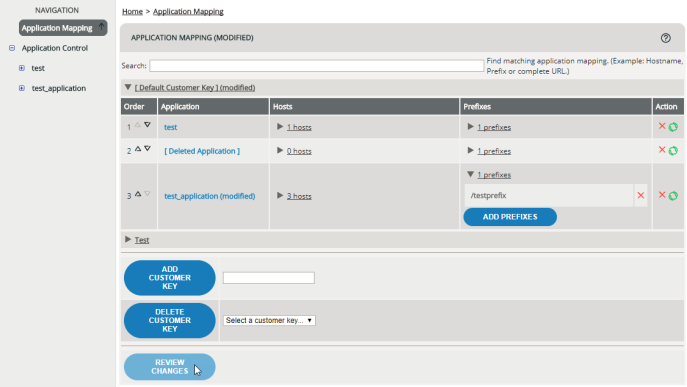The width and height of the screenshot is (687, 387).
Task: Click red delete icon for test_application row
Action: tap(662, 195)
